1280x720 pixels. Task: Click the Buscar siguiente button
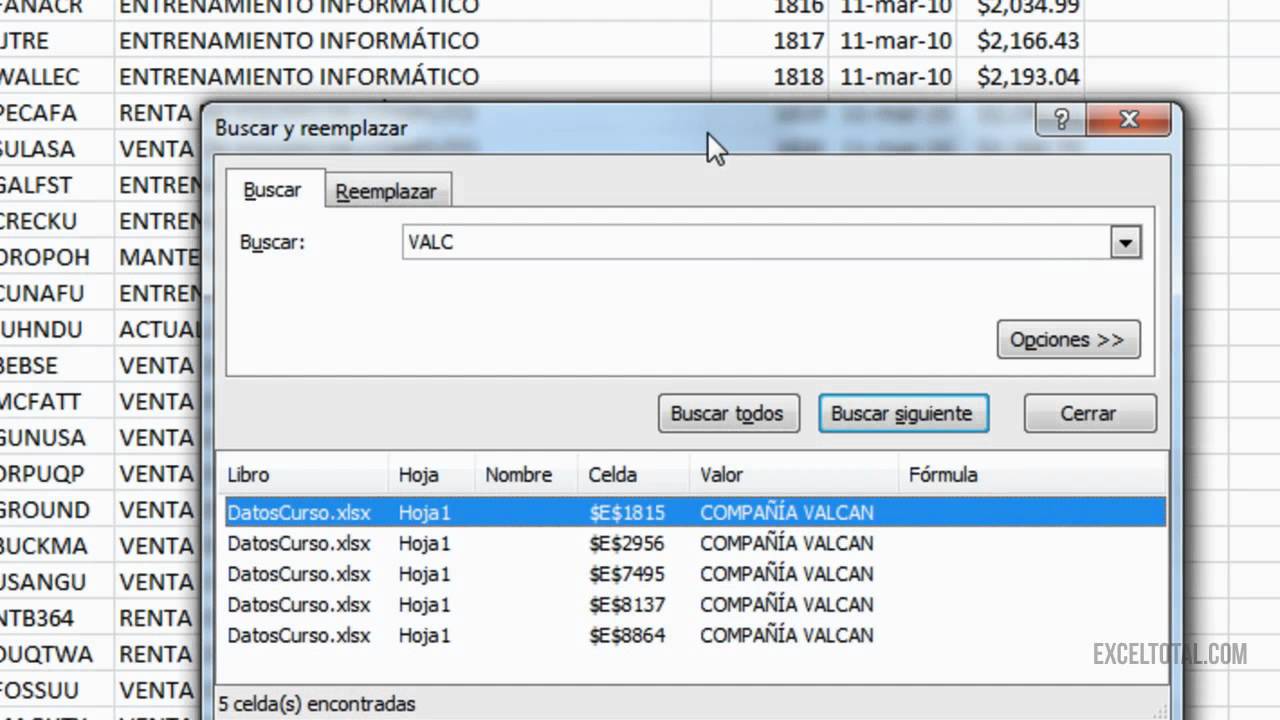902,413
